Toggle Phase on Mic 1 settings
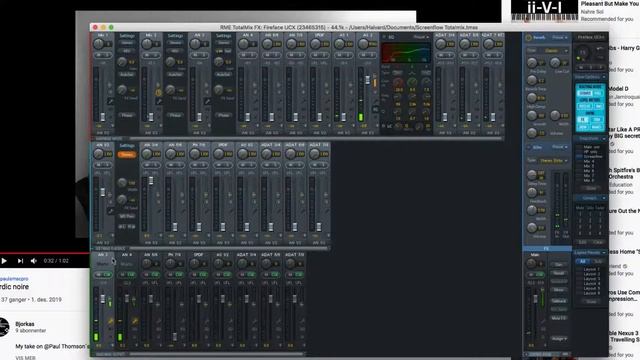The width and height of the screenshot is (640, 360). click(127, 115)
